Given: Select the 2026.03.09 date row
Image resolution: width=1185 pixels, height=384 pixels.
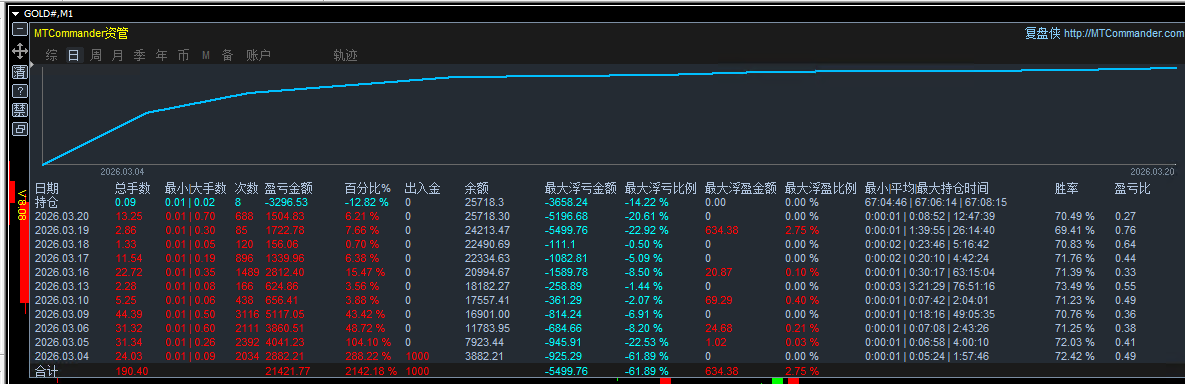Looking at the screenshot, I should click(63, 314).
